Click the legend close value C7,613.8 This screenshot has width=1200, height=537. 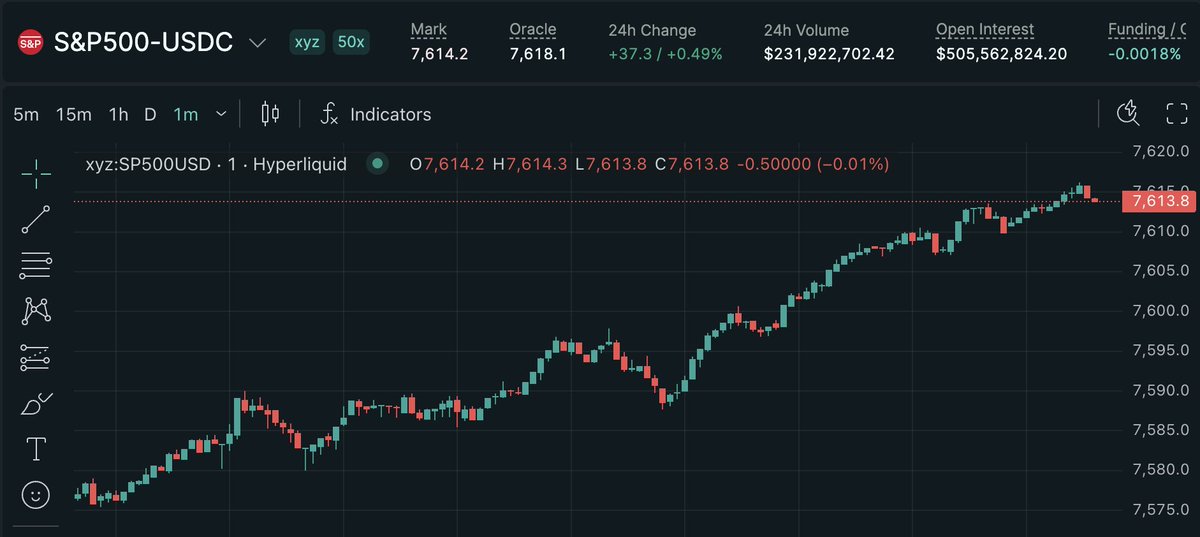click(x=690, y=163)
